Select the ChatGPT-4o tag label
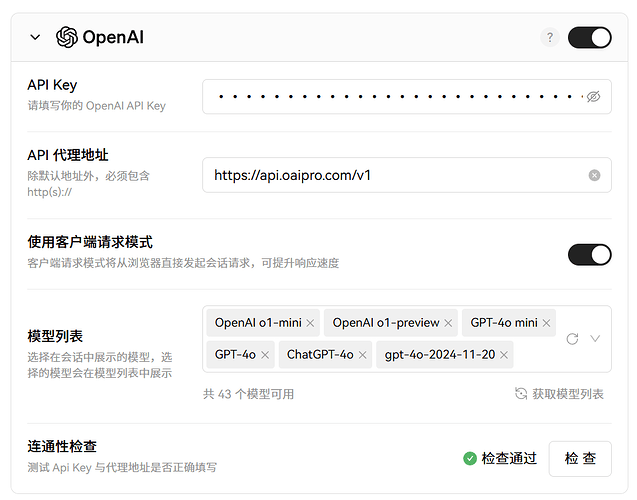This screenshot has height=500, width=637. (x=320, y=355)
